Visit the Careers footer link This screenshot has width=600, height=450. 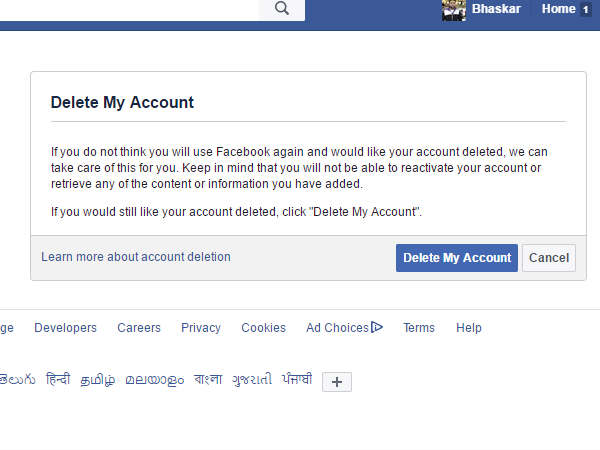(x=139, y=328)
